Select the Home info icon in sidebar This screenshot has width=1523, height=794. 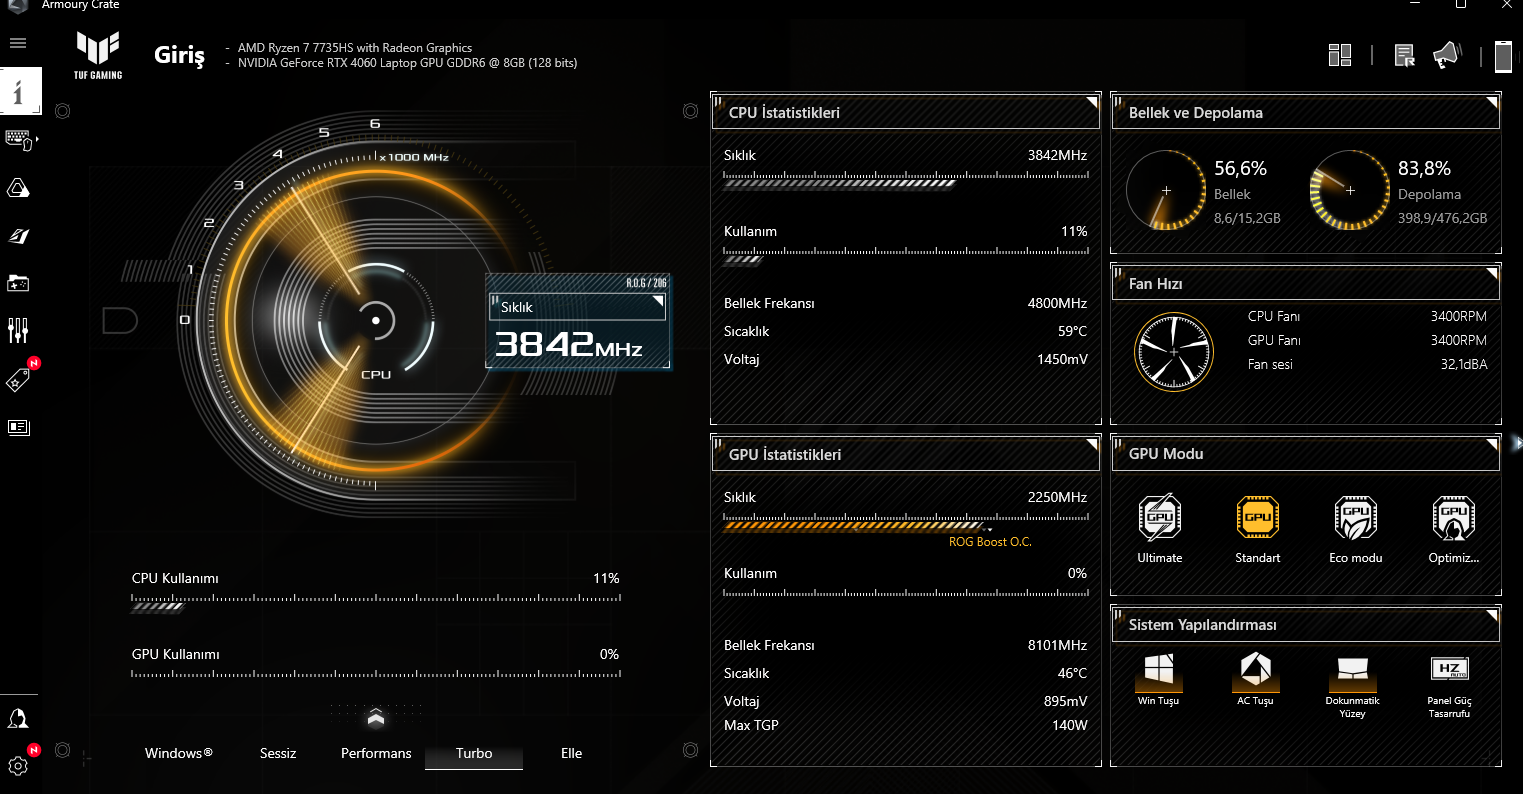20,93
